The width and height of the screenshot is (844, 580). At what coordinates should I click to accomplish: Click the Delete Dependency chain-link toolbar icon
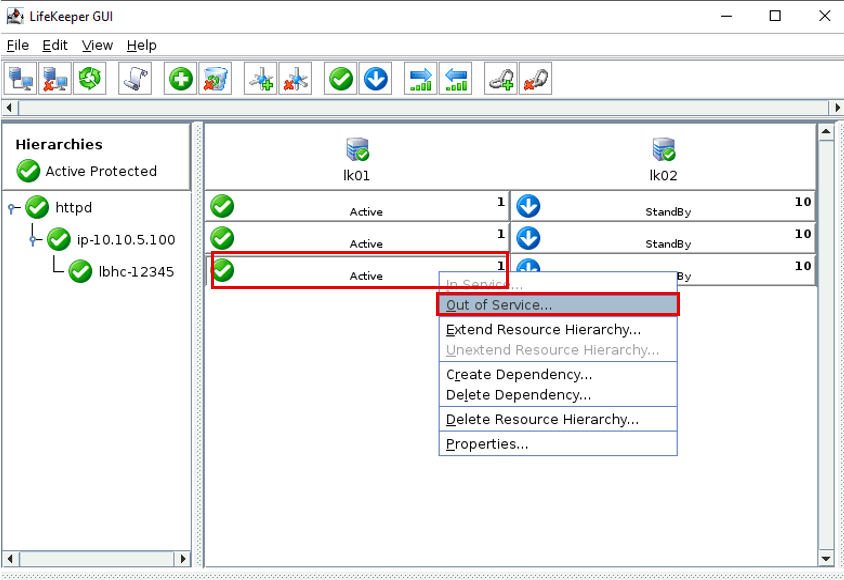[x=535, y=79]
